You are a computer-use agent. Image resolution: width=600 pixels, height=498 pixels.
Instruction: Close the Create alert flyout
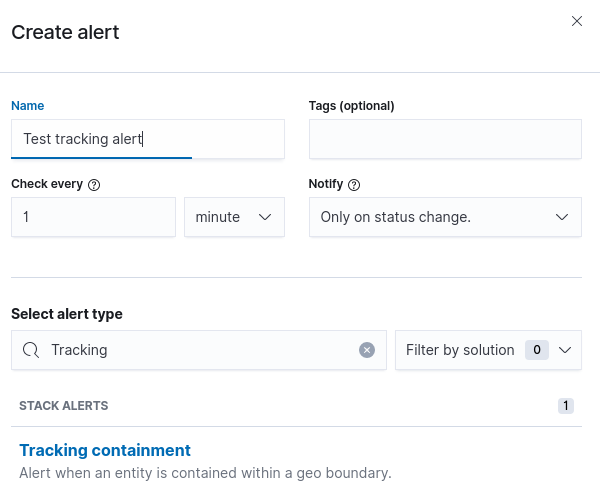click(577, 21)
